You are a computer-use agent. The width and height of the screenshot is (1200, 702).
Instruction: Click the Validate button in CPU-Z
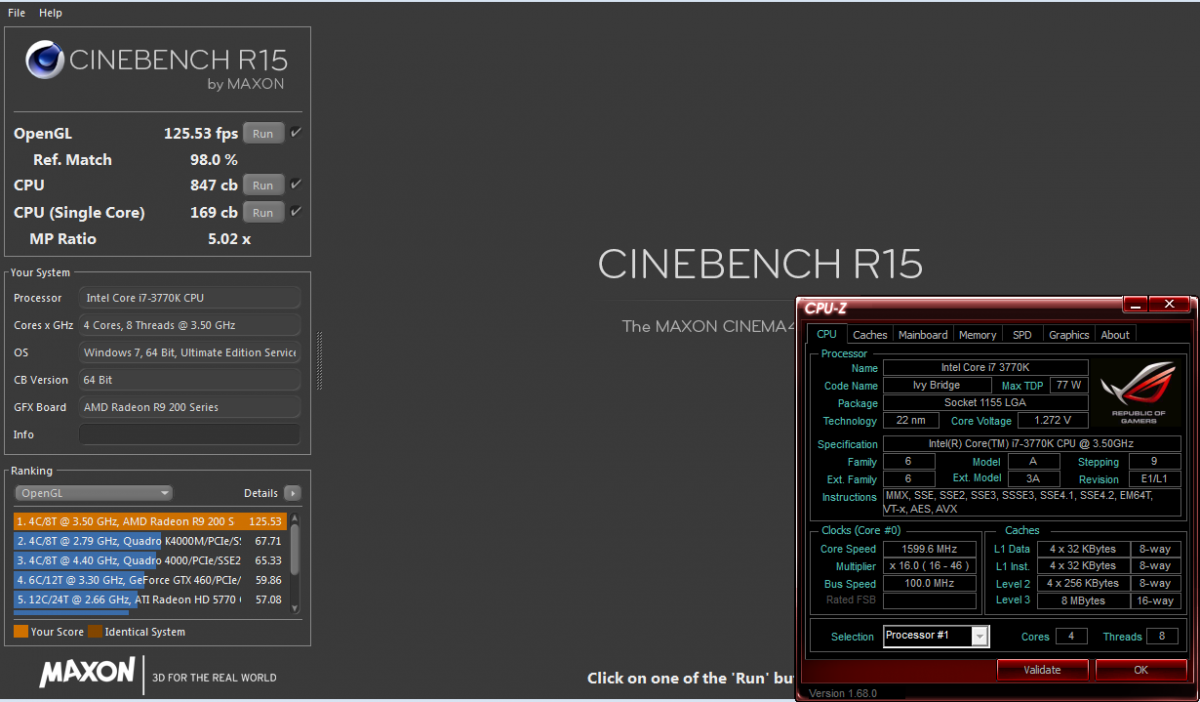[x=1042, y=670]
